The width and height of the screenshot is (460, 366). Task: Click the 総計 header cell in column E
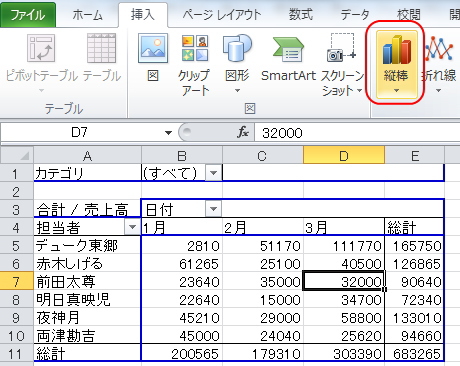pyautogui.click(x=414, y=227)
